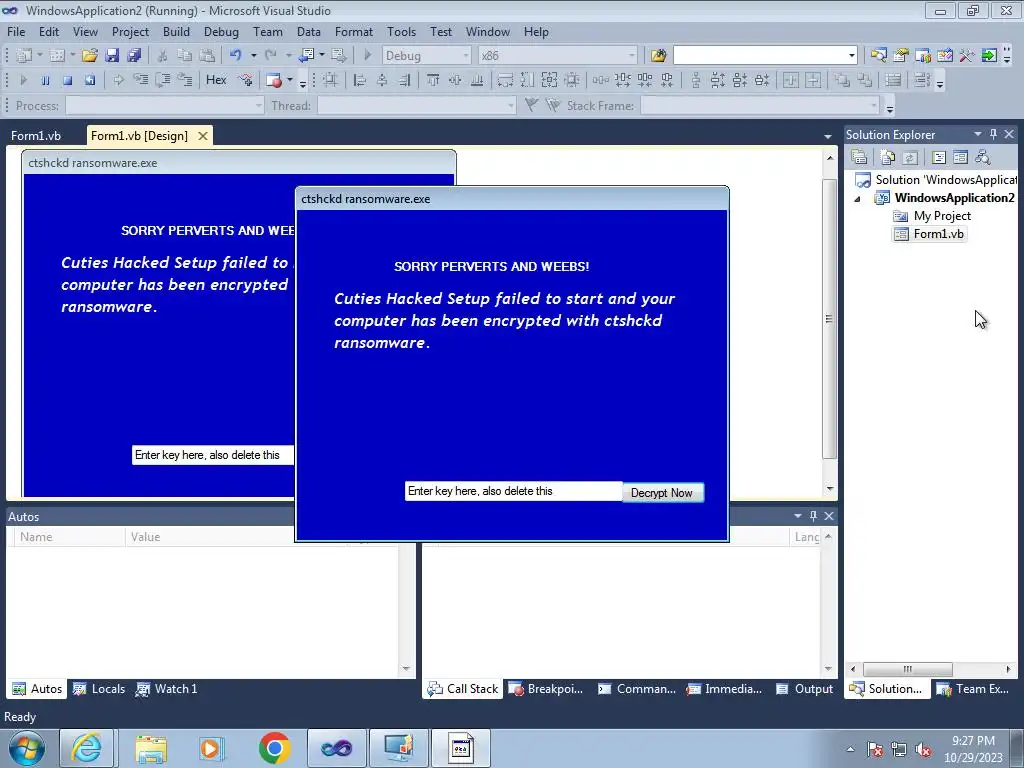Close the Form1.vb [Design] tab
The image size is (1024, 768).
pyautogui.click(x=203, y=136)
